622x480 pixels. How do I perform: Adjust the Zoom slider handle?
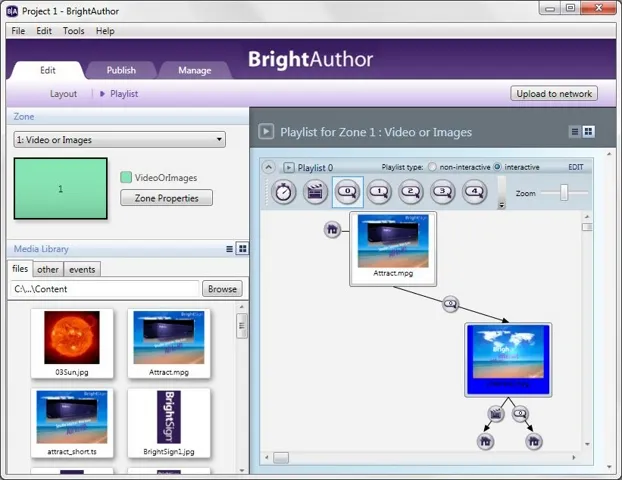click(564, 192)
